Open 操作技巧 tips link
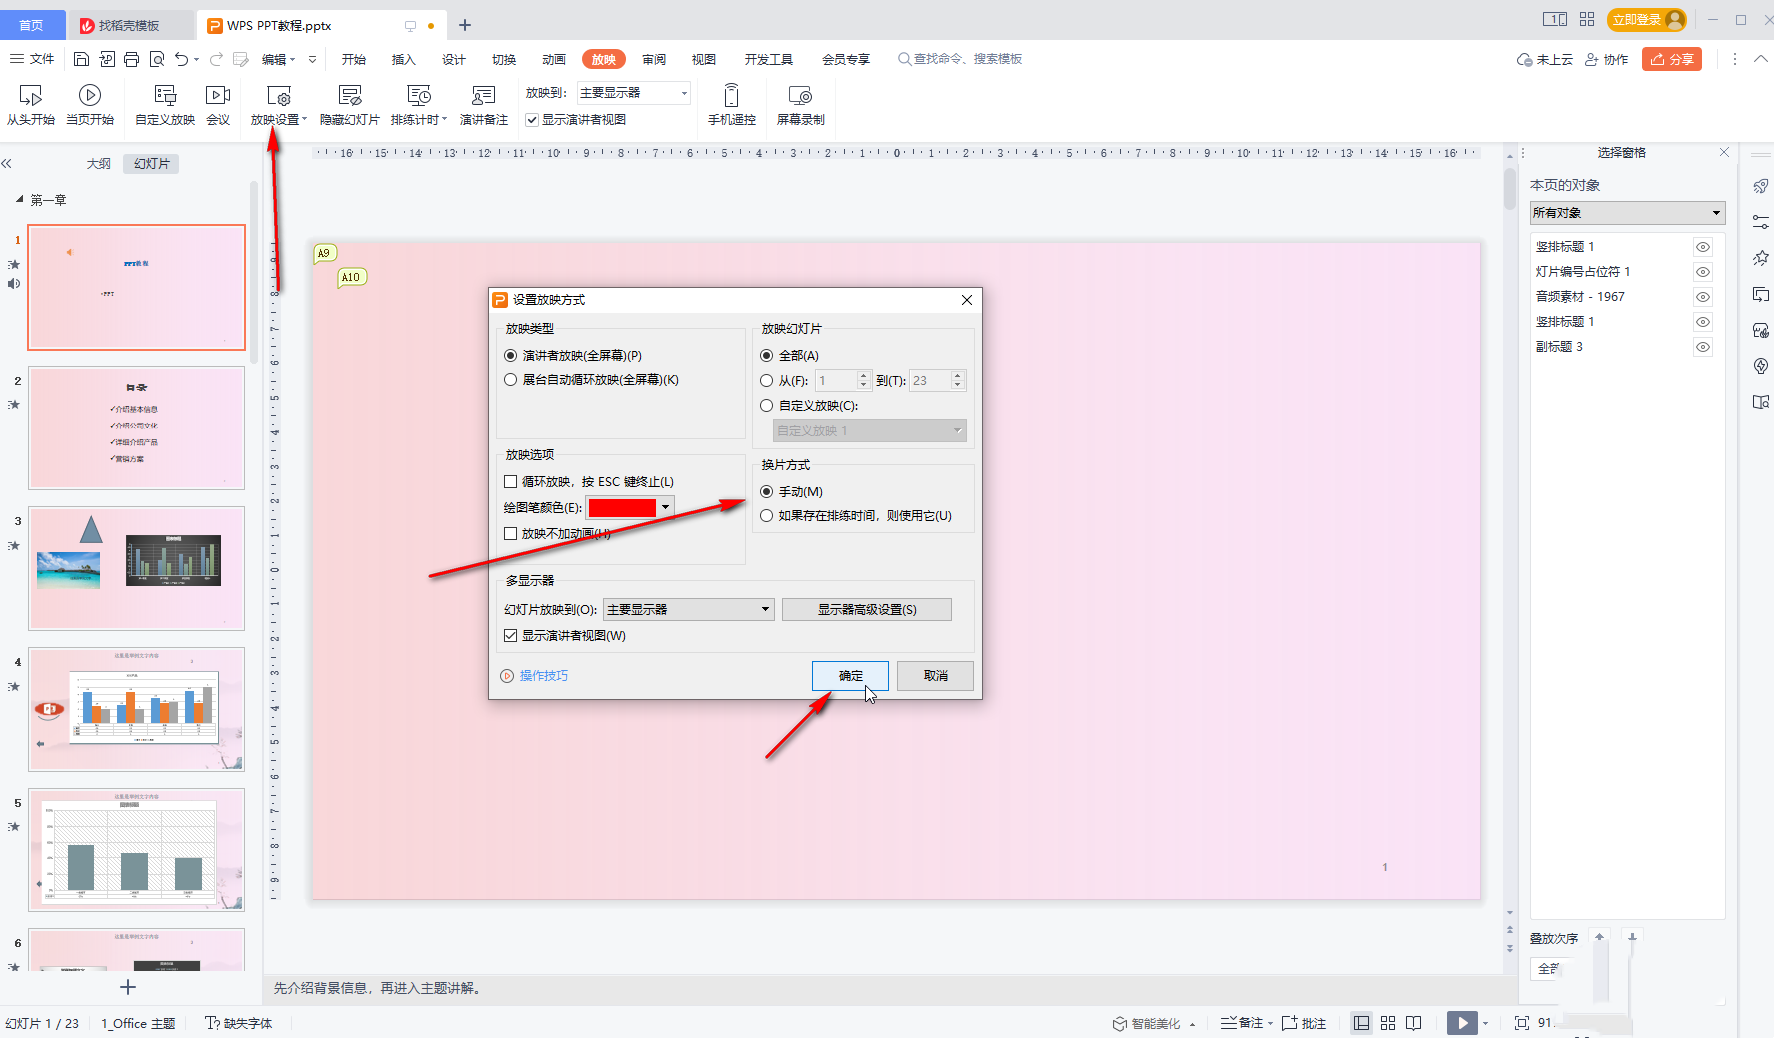The height and width of the screenshot is (1038, 1774). click(544, 676)
